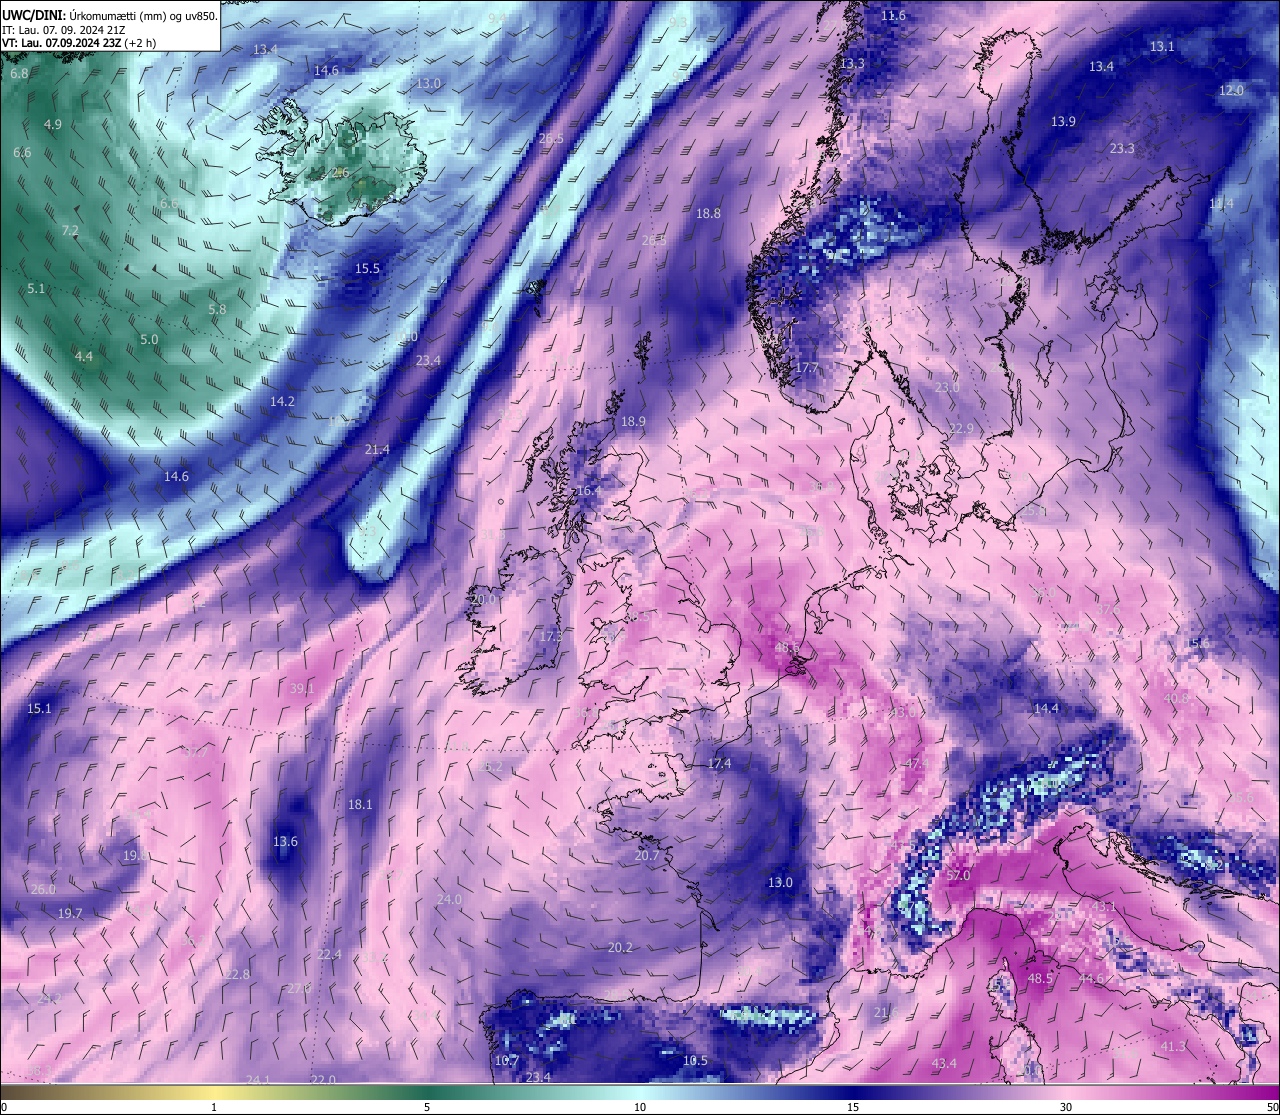Click the 12.0 value near the right edge
Image resolution: width=1280 pixels, height=1115 pixels.
tap(1231, 90)
